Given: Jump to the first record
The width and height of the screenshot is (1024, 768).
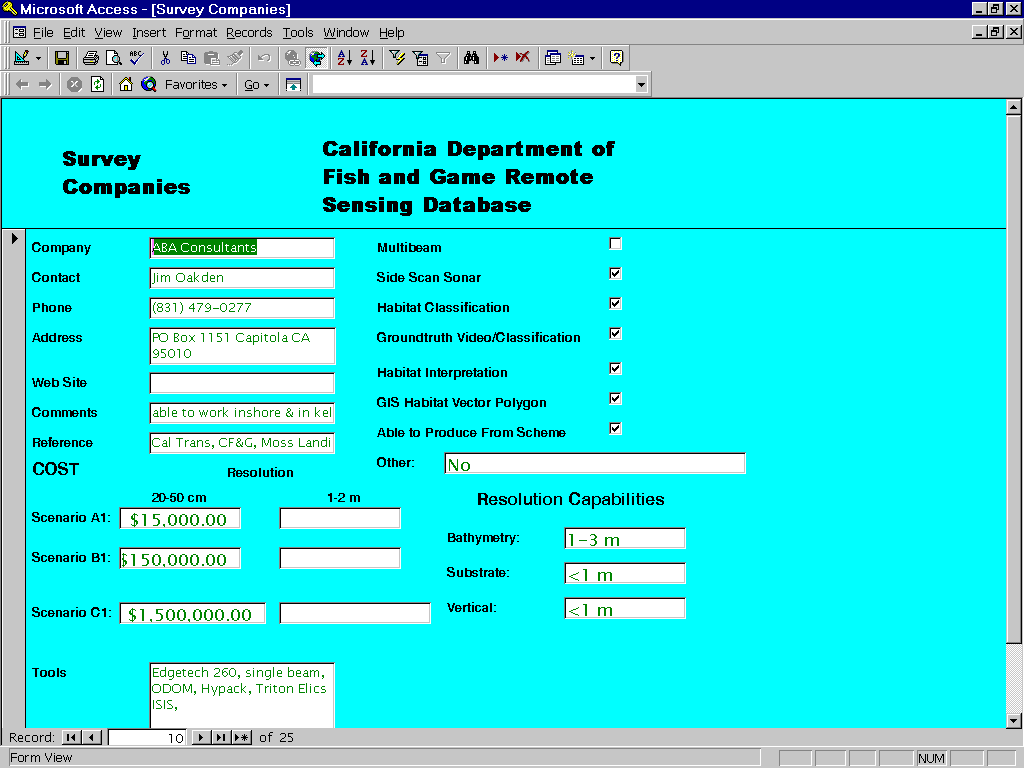Looking at the screenshot, I should click(x=71, y=738).
